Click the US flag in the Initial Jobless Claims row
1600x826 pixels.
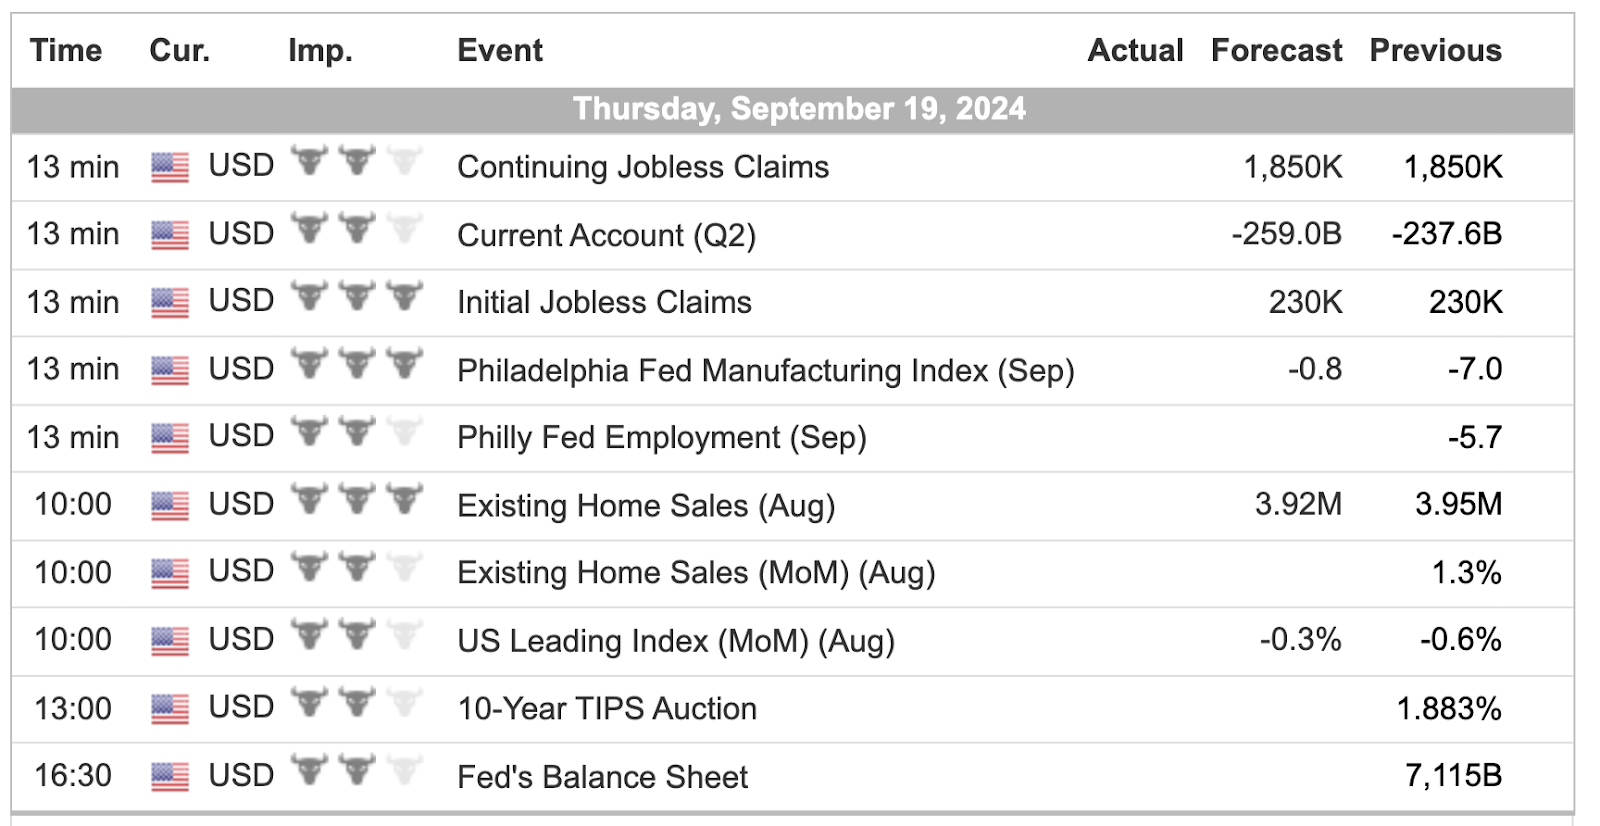170,302
